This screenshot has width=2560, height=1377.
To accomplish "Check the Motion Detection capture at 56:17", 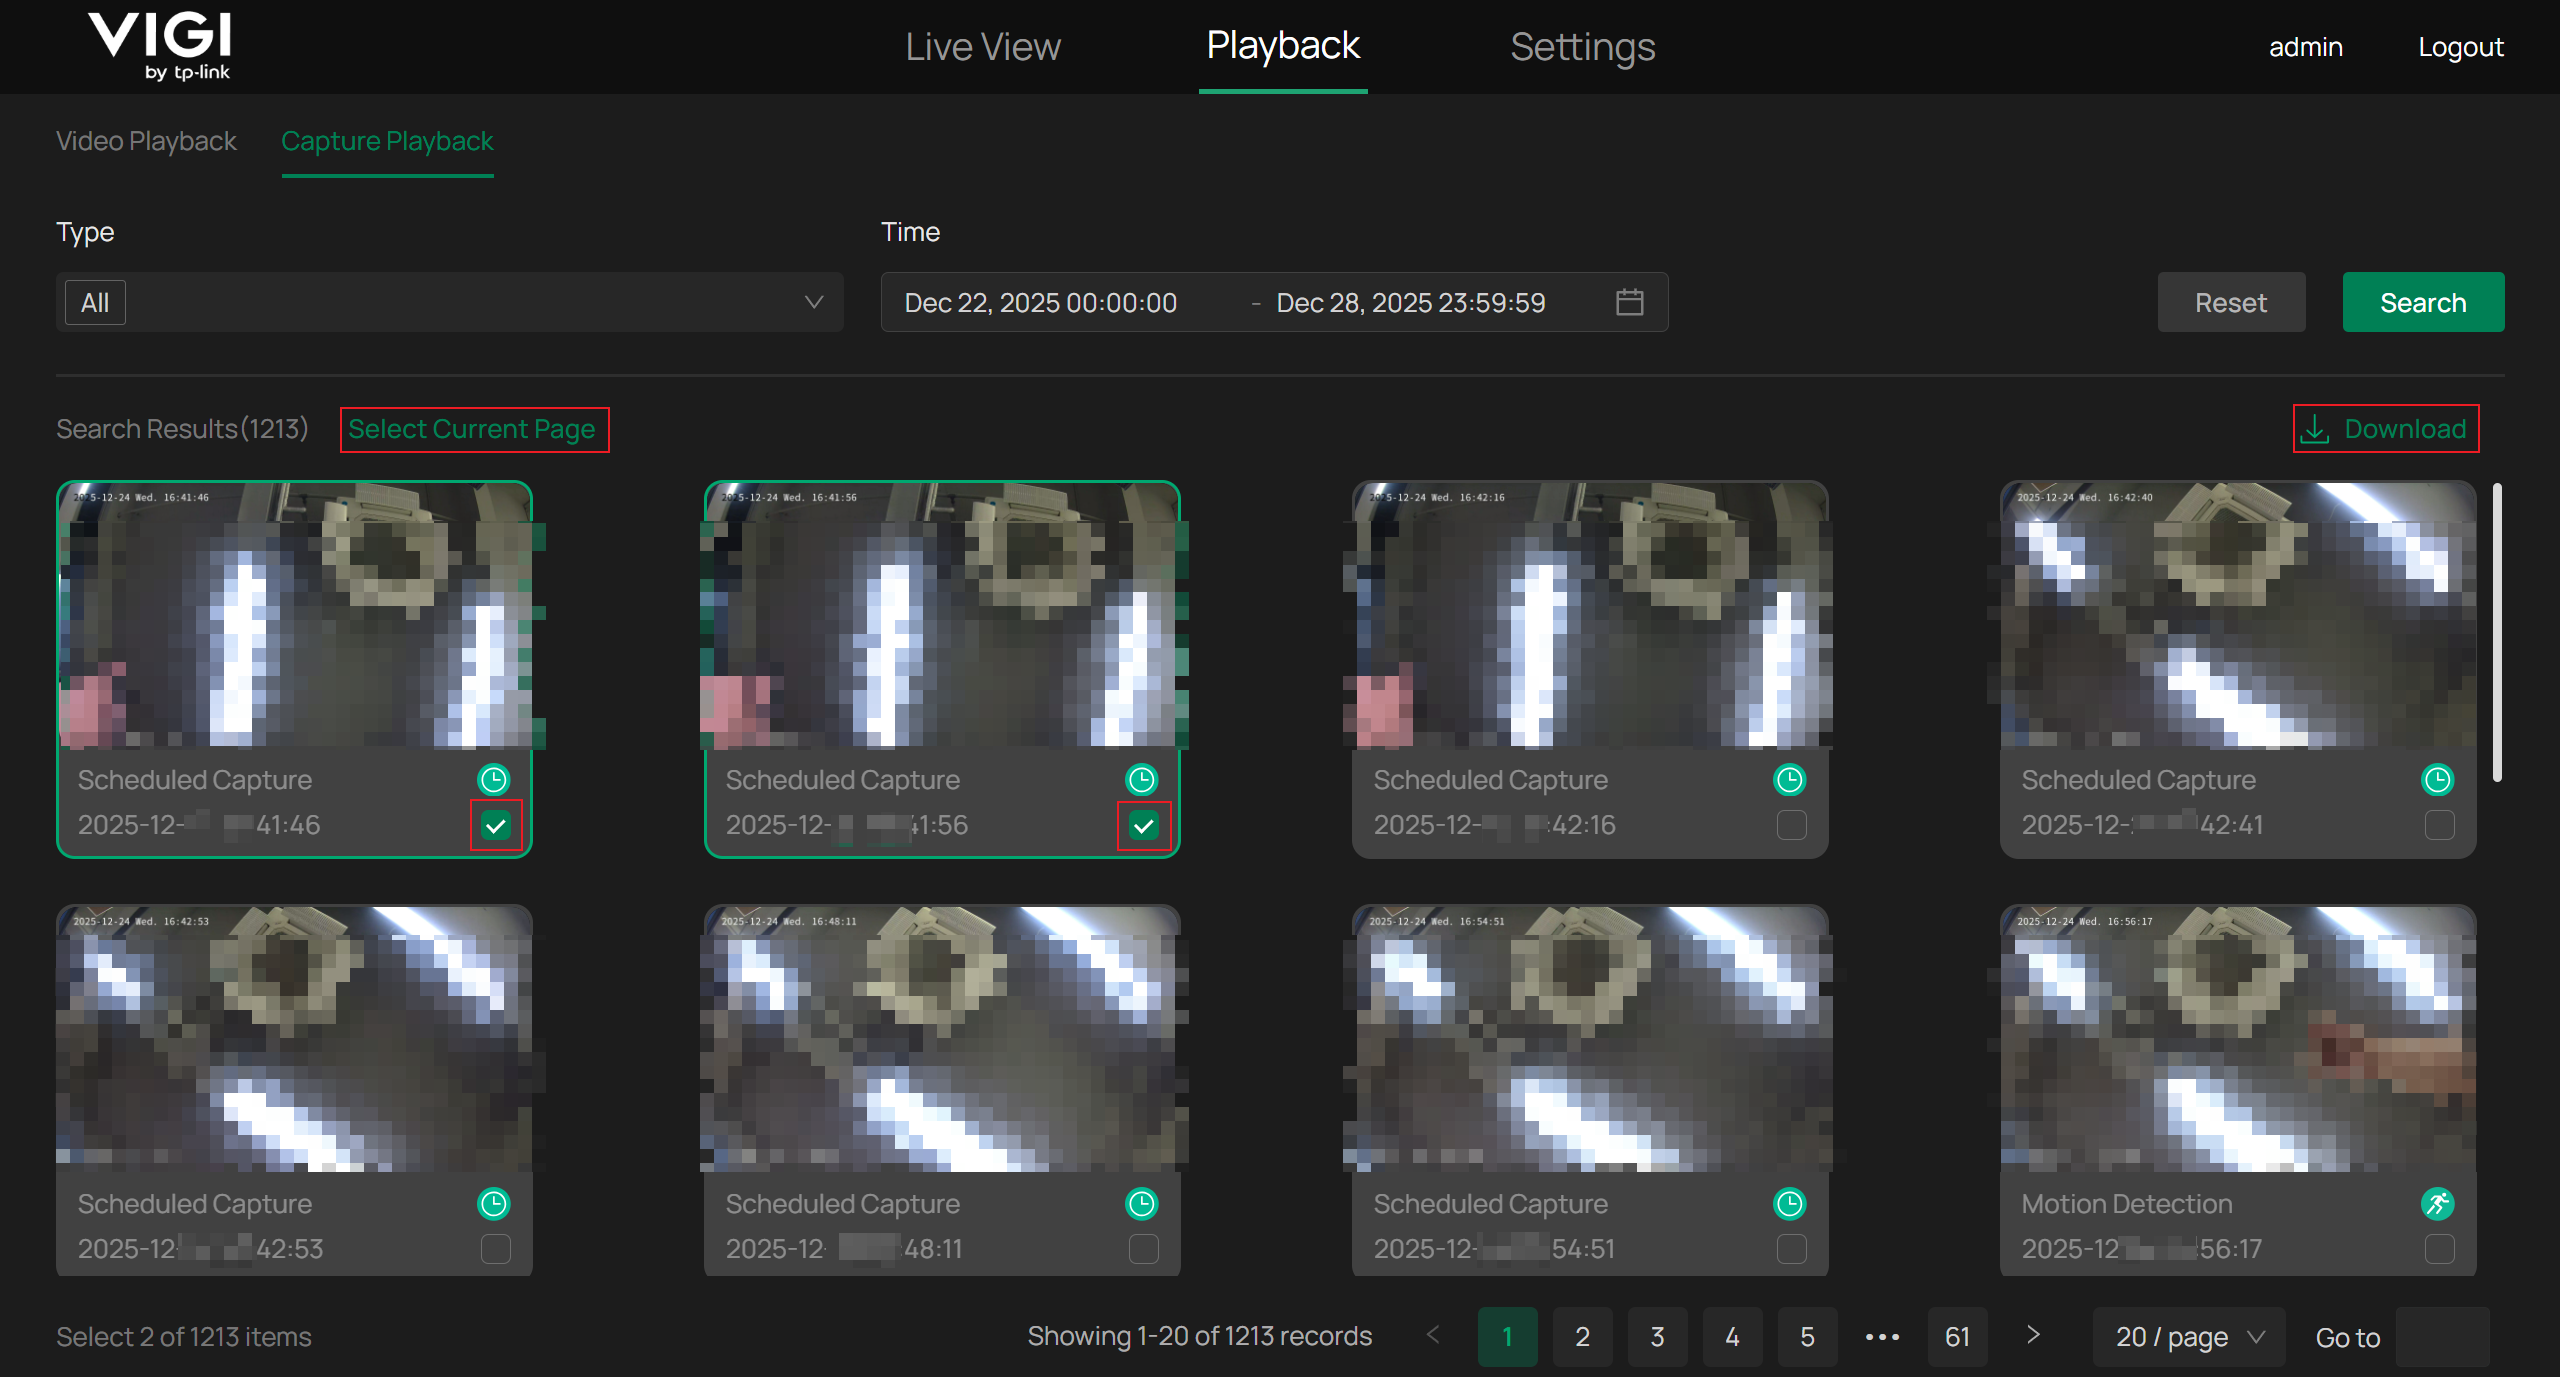I will pyautogui.click(x=2438, y=1249).
